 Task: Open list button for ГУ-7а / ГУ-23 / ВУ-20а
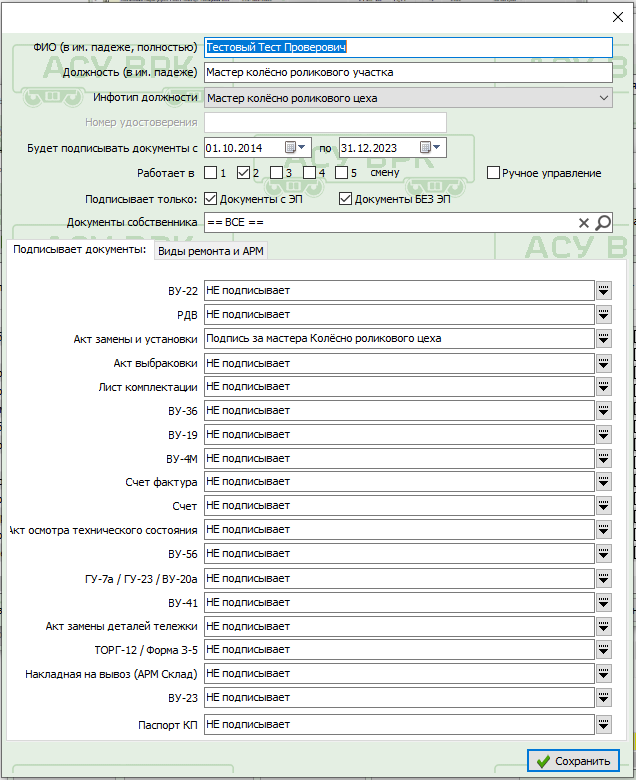point(604,579)
